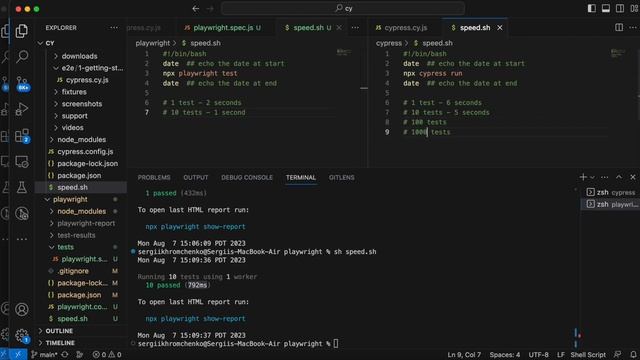The image size is (640, 360).
Task: Expand the downloads folder
Action: [x=81, y=56]
